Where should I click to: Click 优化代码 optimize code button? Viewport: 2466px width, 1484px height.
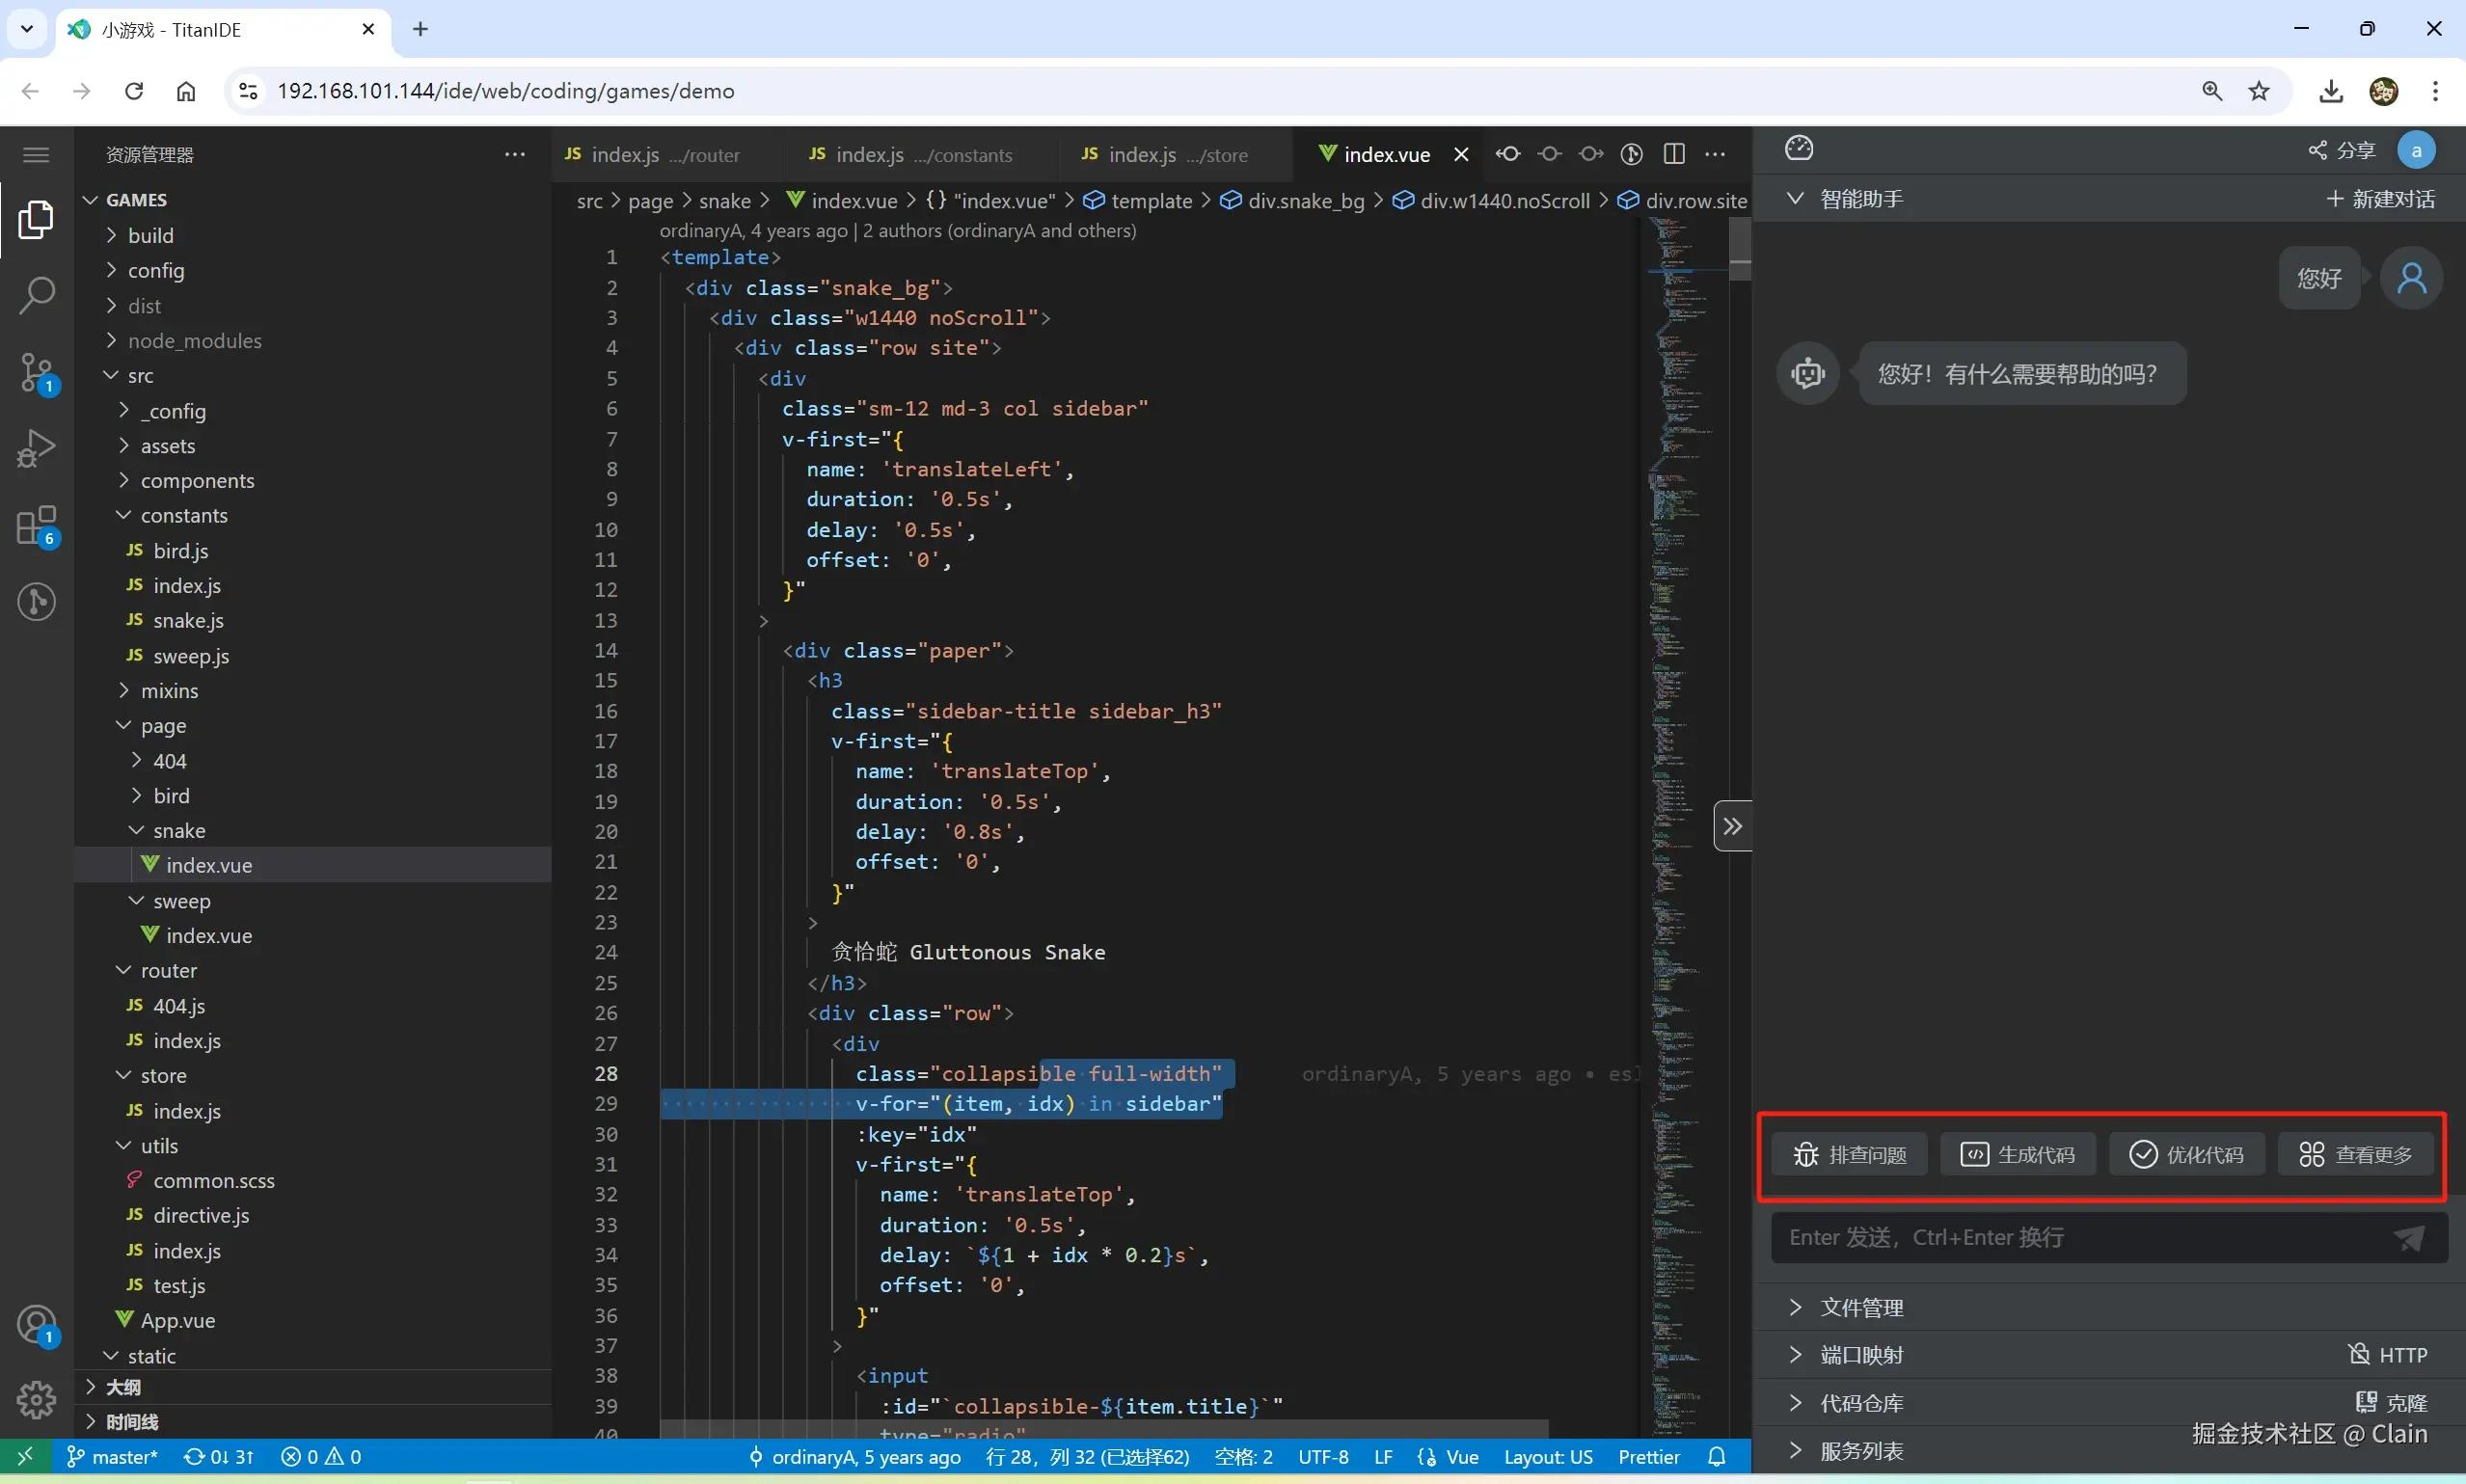[x=2187, y=1155]
